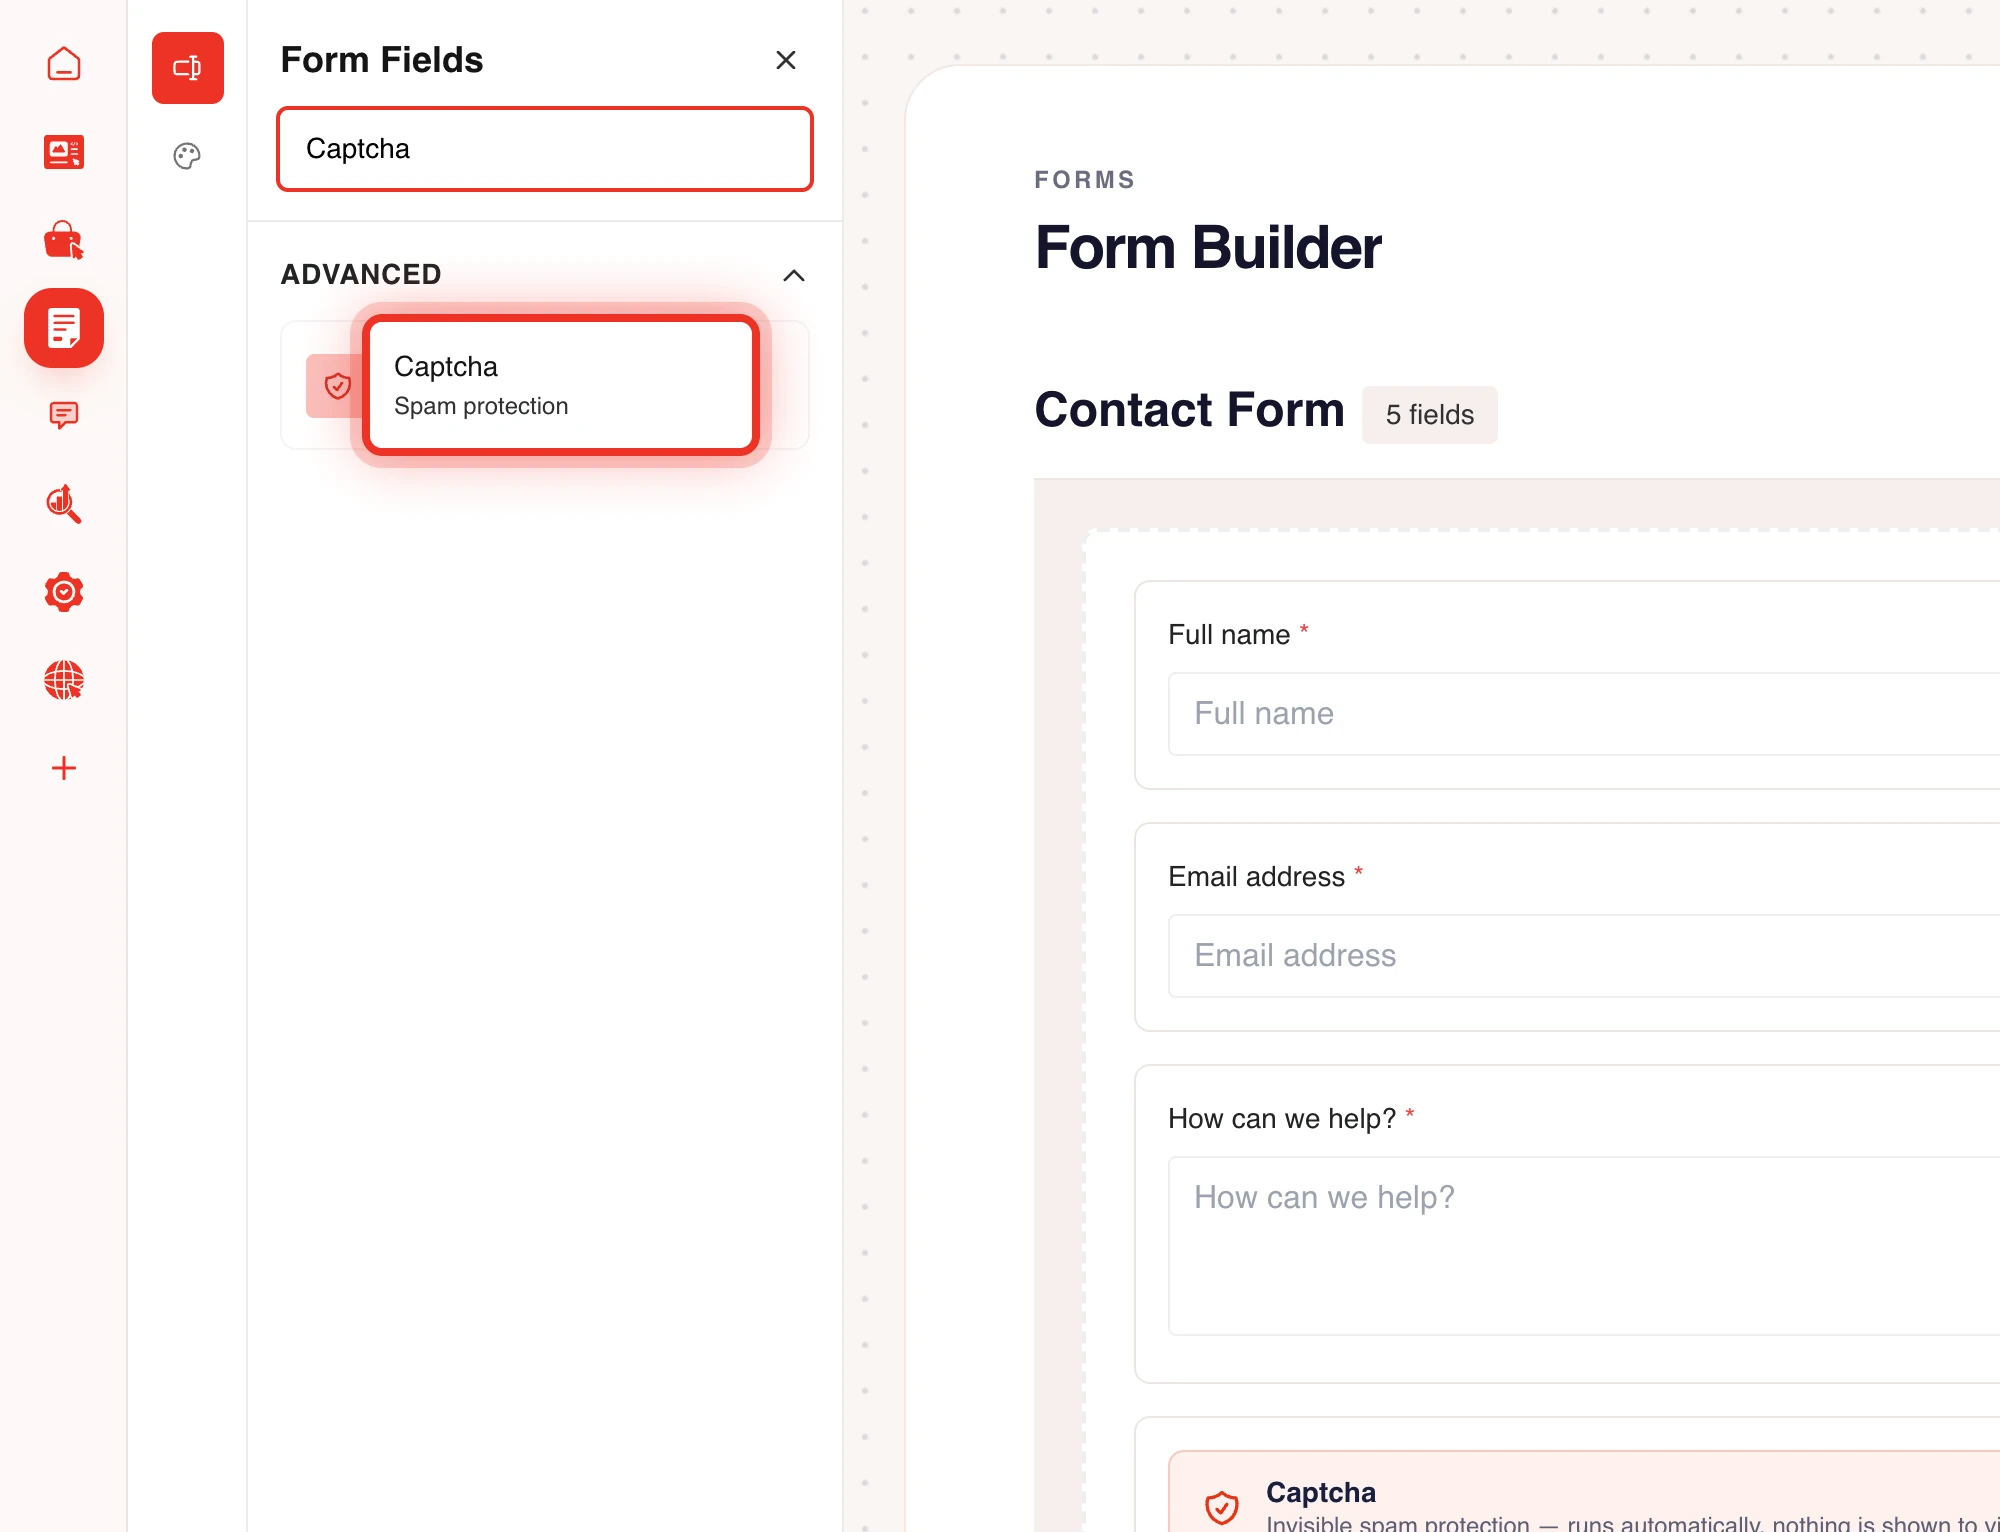Click the How can we help textarea
The width and height of the screenshot is (2000, 1532).
pos(1584,1246)
